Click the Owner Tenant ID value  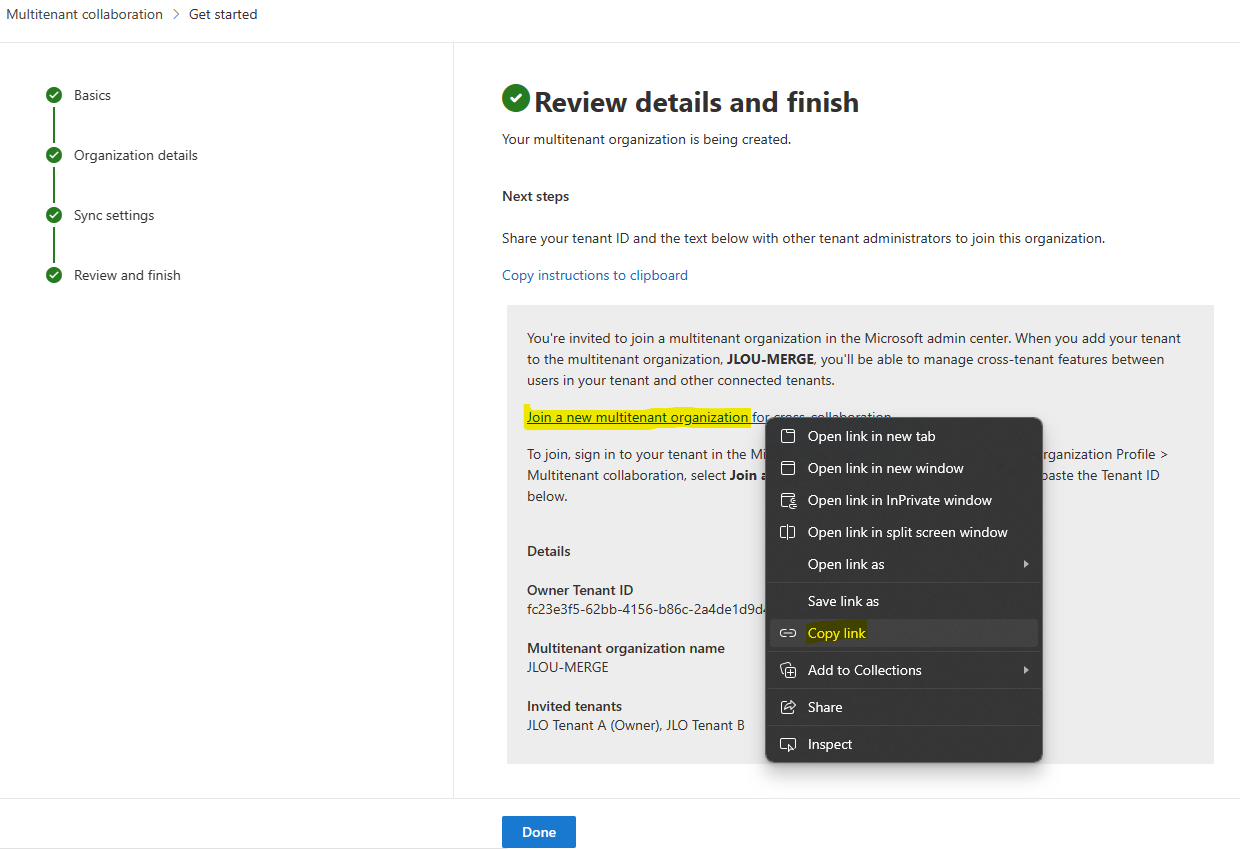coord(646,609)
